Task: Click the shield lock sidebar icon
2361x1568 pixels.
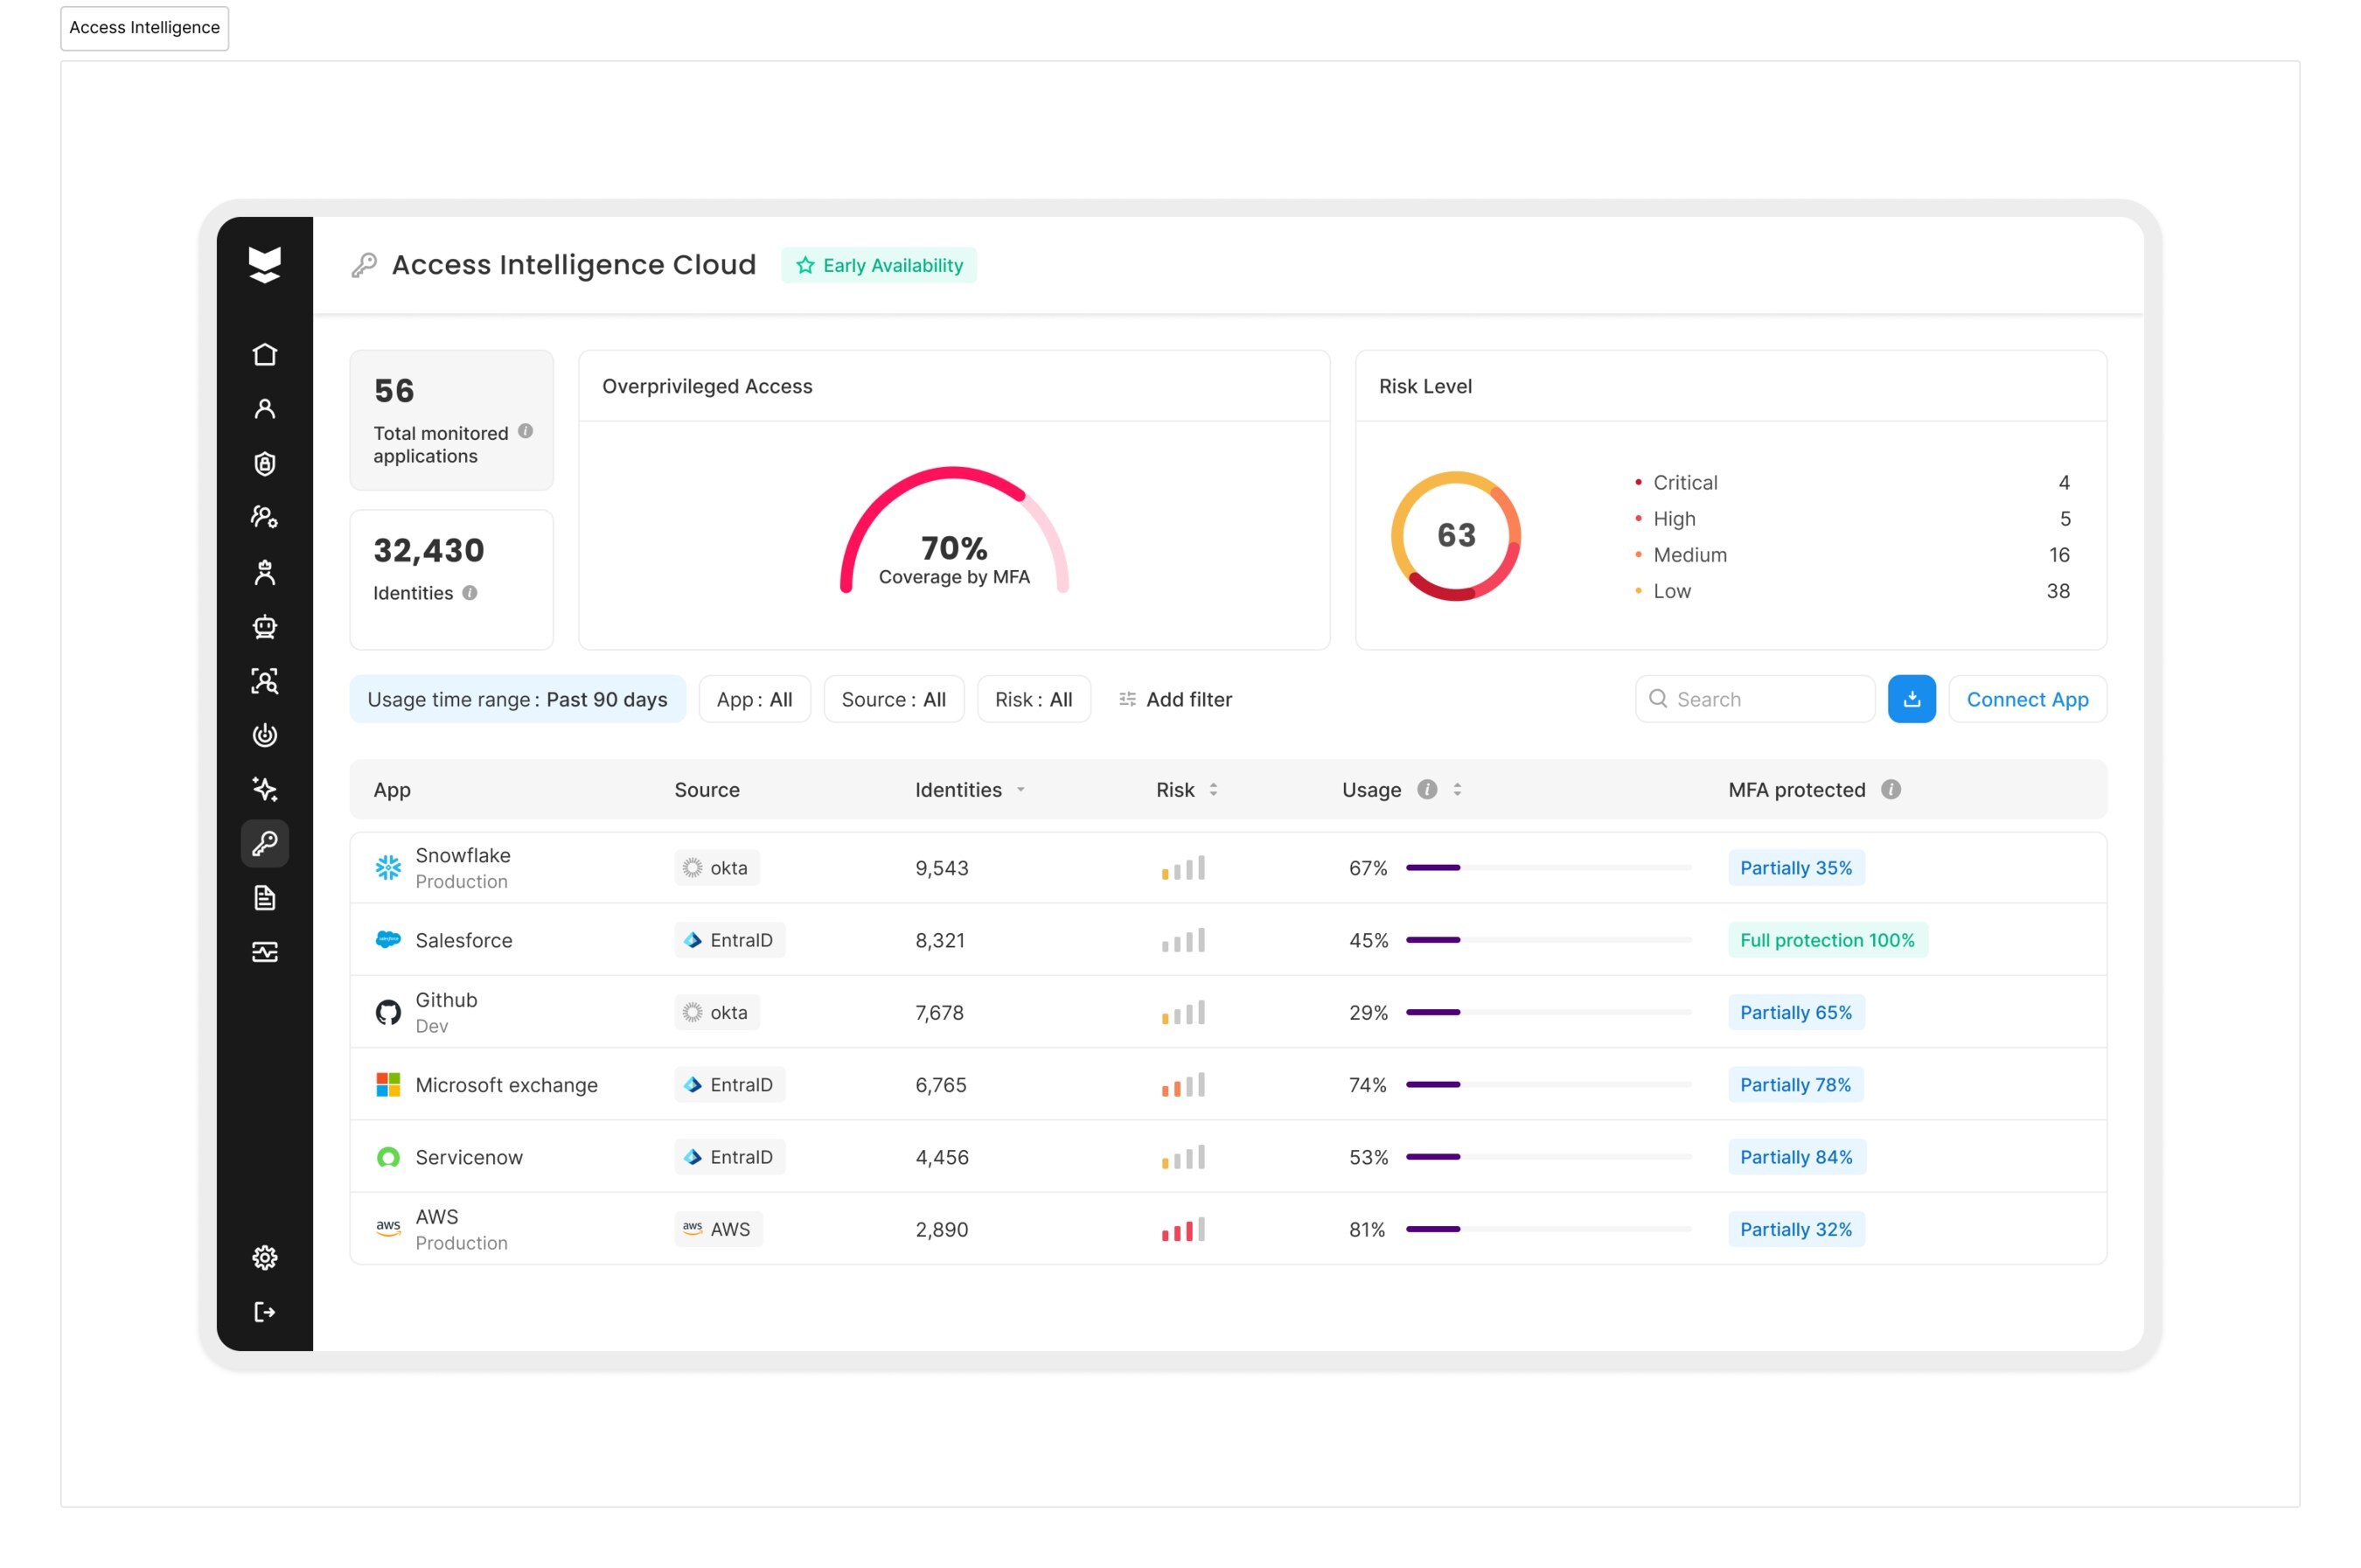Action: coord(264,464)
